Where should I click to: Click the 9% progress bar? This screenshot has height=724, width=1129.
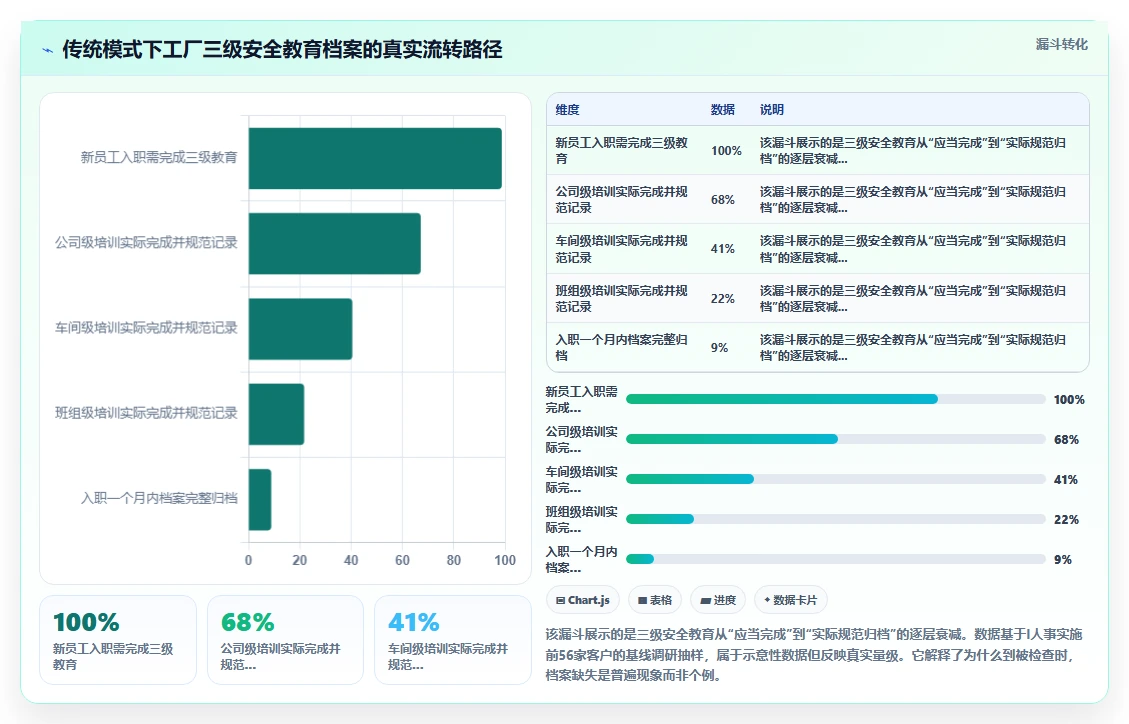[835, 559]
